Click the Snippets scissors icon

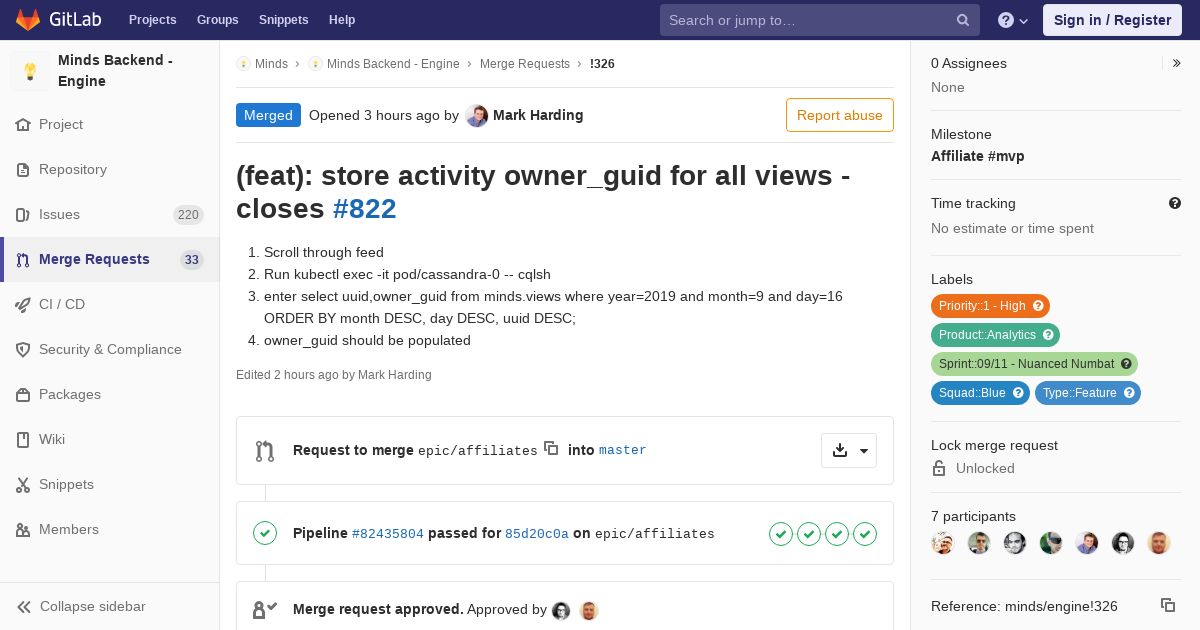click(23, 485)
